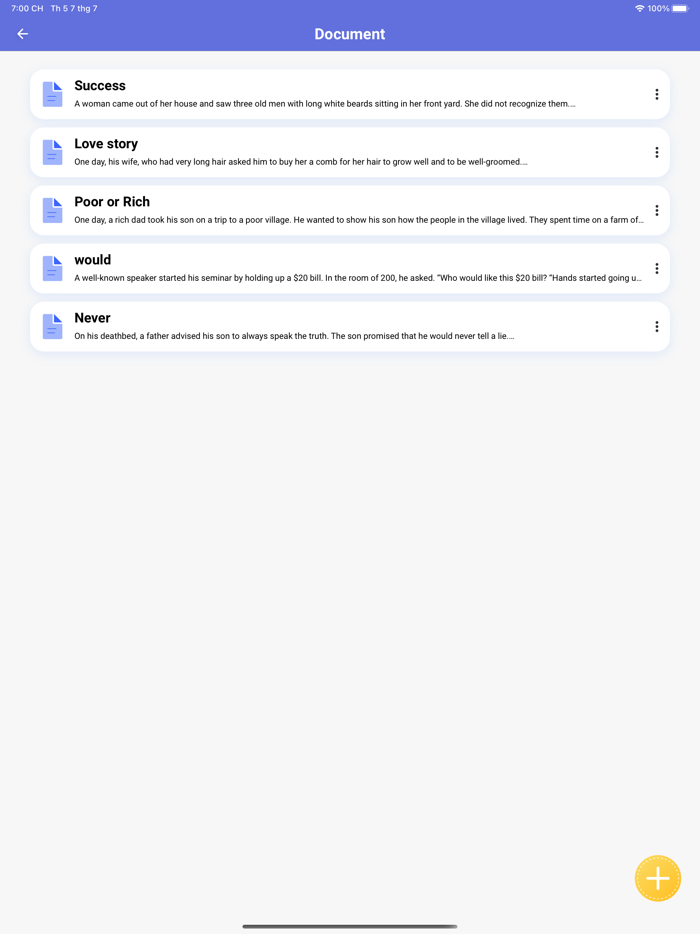Click the document icon next to Love story
The image size is (700, 934).
pos(52,152)
